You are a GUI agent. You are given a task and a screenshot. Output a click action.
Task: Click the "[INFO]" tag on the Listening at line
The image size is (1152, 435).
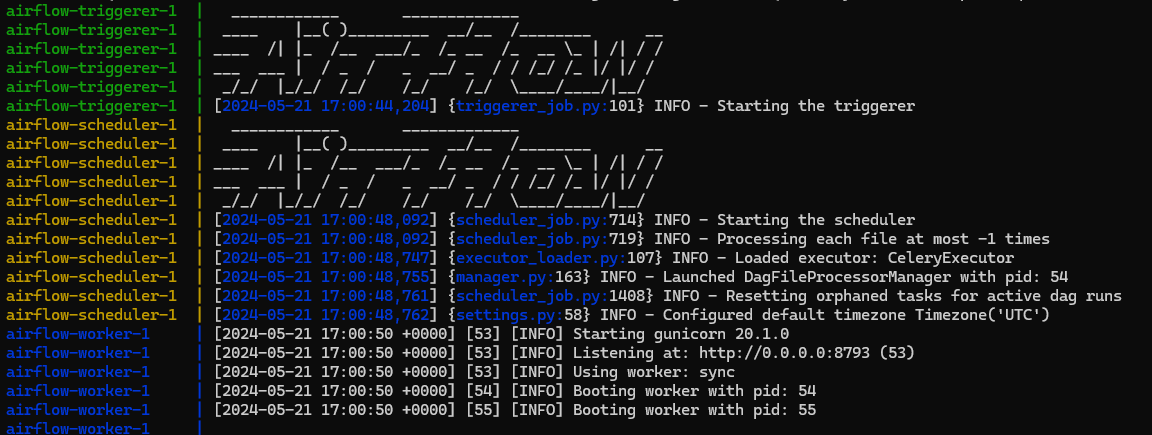(x=537, y=353)
